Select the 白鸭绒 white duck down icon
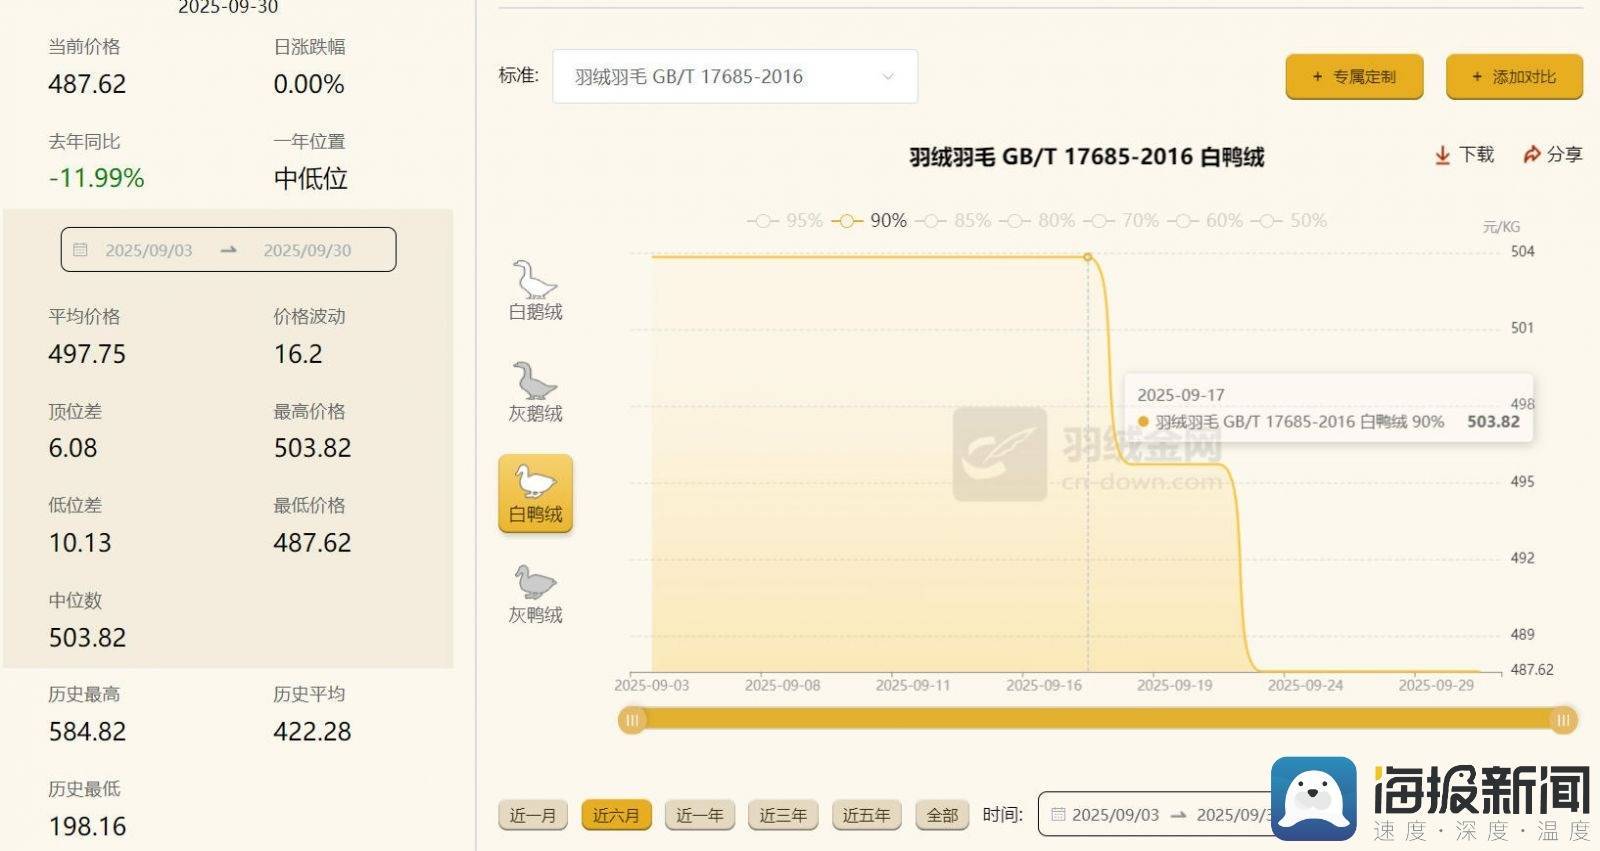Viewport: 1600px width, 851px height. click(x=535, y=483)
